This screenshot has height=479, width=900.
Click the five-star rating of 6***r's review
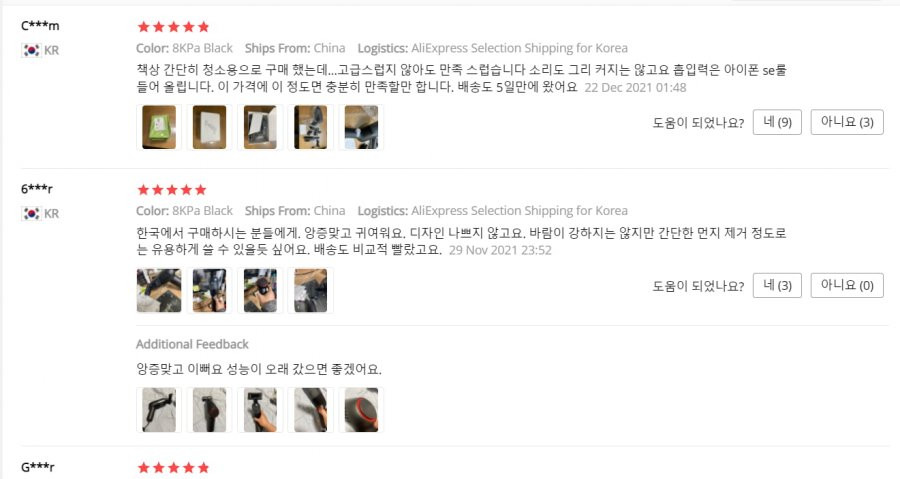pos(172,190)
